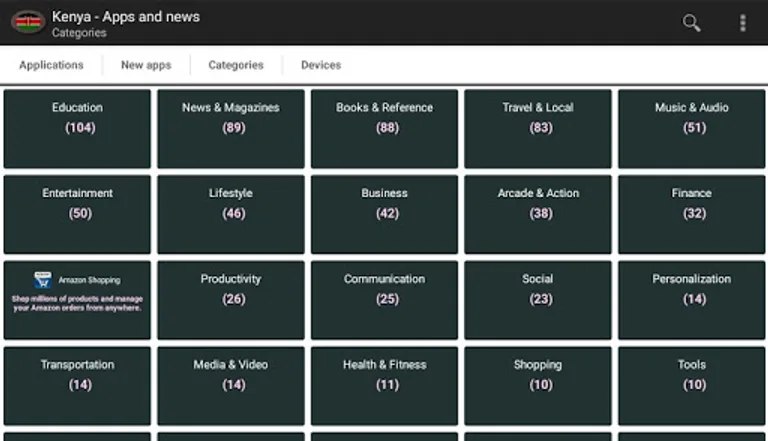
Task: Open the Productivity (26) category
Action: pyautogui.click(x=231, y=300)
